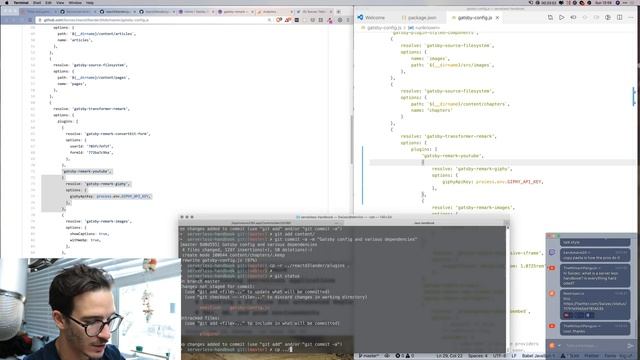Click the clock time in macOS menu bar
The height and width of the screenshot is (360, 640).
pyautogui.click(x=603, y=2)
